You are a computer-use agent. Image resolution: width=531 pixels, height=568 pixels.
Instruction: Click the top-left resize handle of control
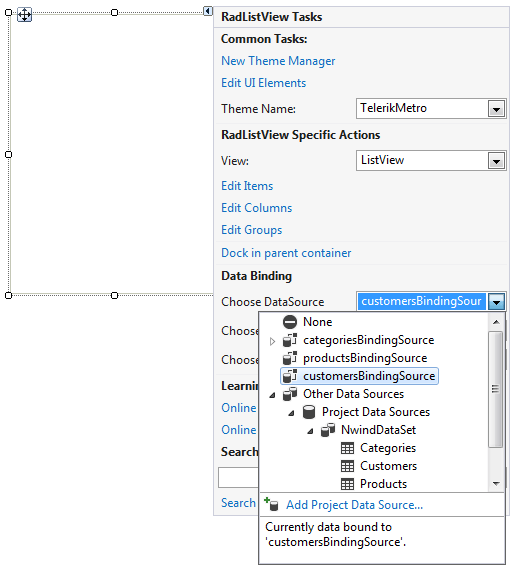click(8, 13)
